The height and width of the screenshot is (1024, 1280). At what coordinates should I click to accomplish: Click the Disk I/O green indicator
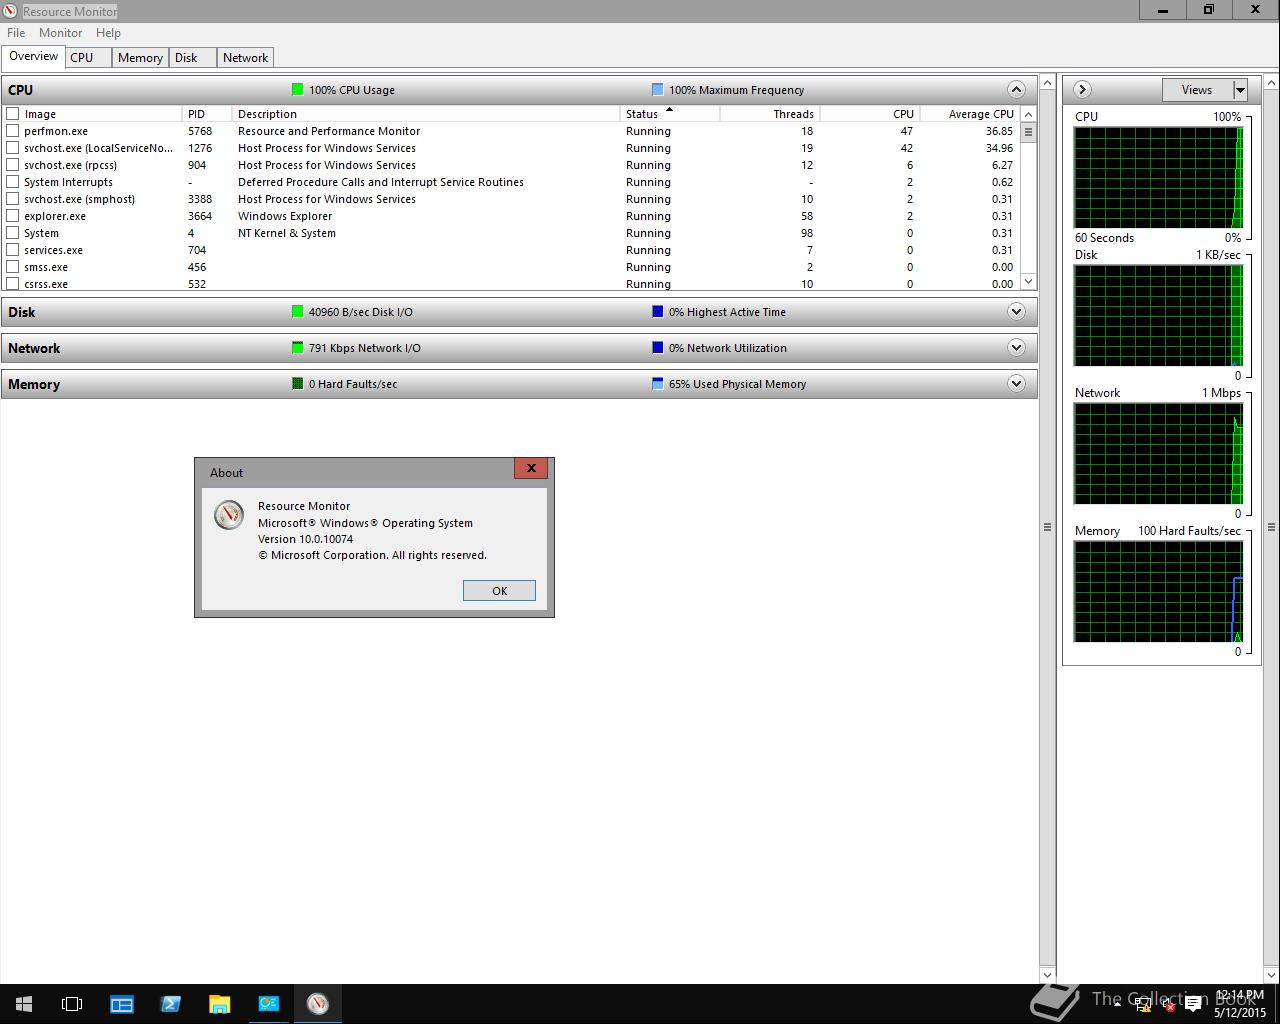[297, 312]
